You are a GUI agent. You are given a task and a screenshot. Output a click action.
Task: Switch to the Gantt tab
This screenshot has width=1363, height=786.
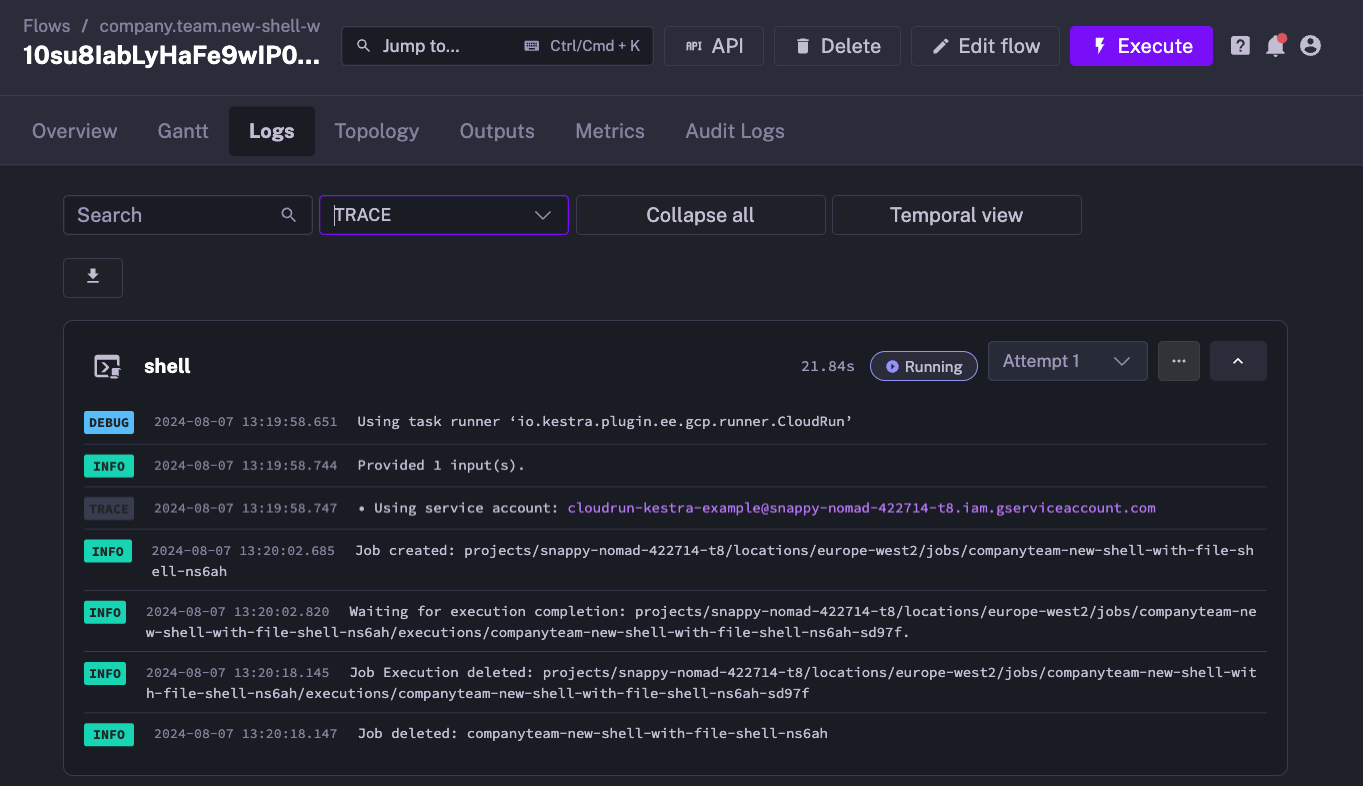[x=183, y=131]
